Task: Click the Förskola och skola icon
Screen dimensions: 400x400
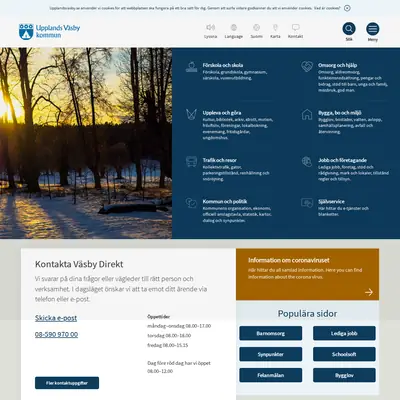Action: 191,67
